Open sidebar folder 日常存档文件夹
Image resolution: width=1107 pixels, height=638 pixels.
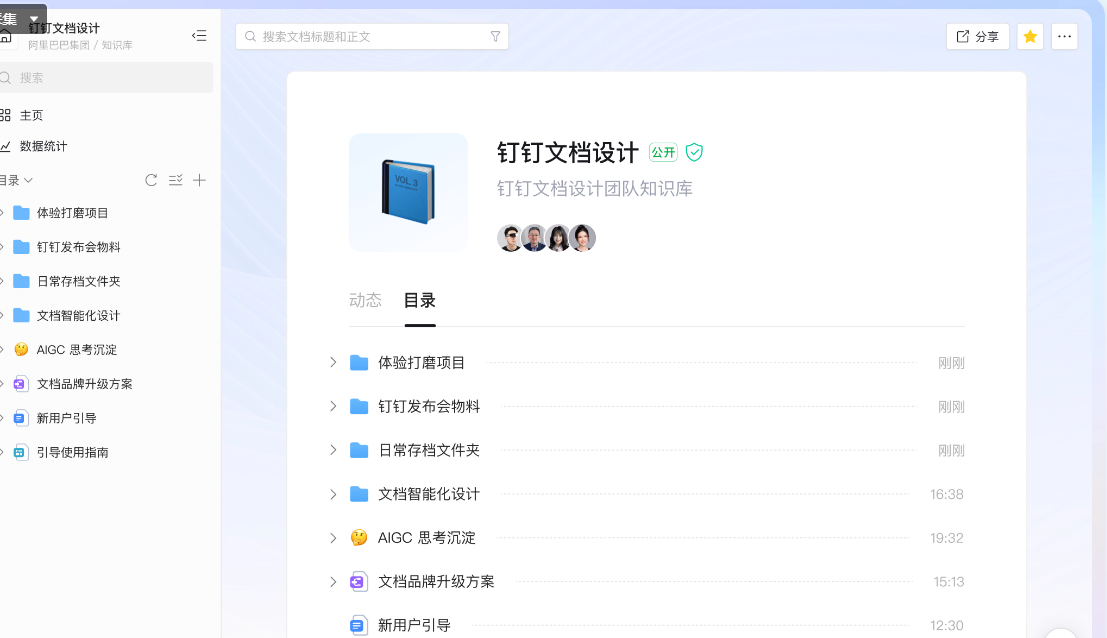(78, 282)
